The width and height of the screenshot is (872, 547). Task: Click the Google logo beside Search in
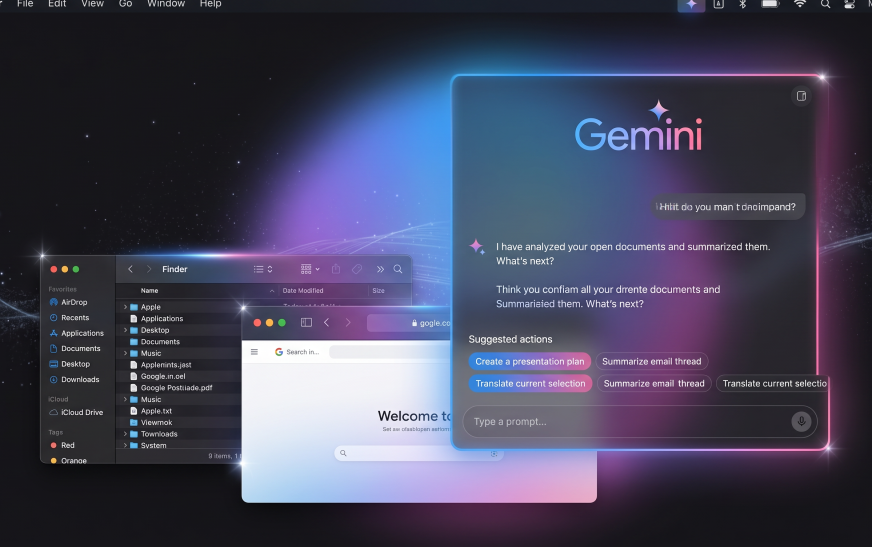tap(279, 352)
